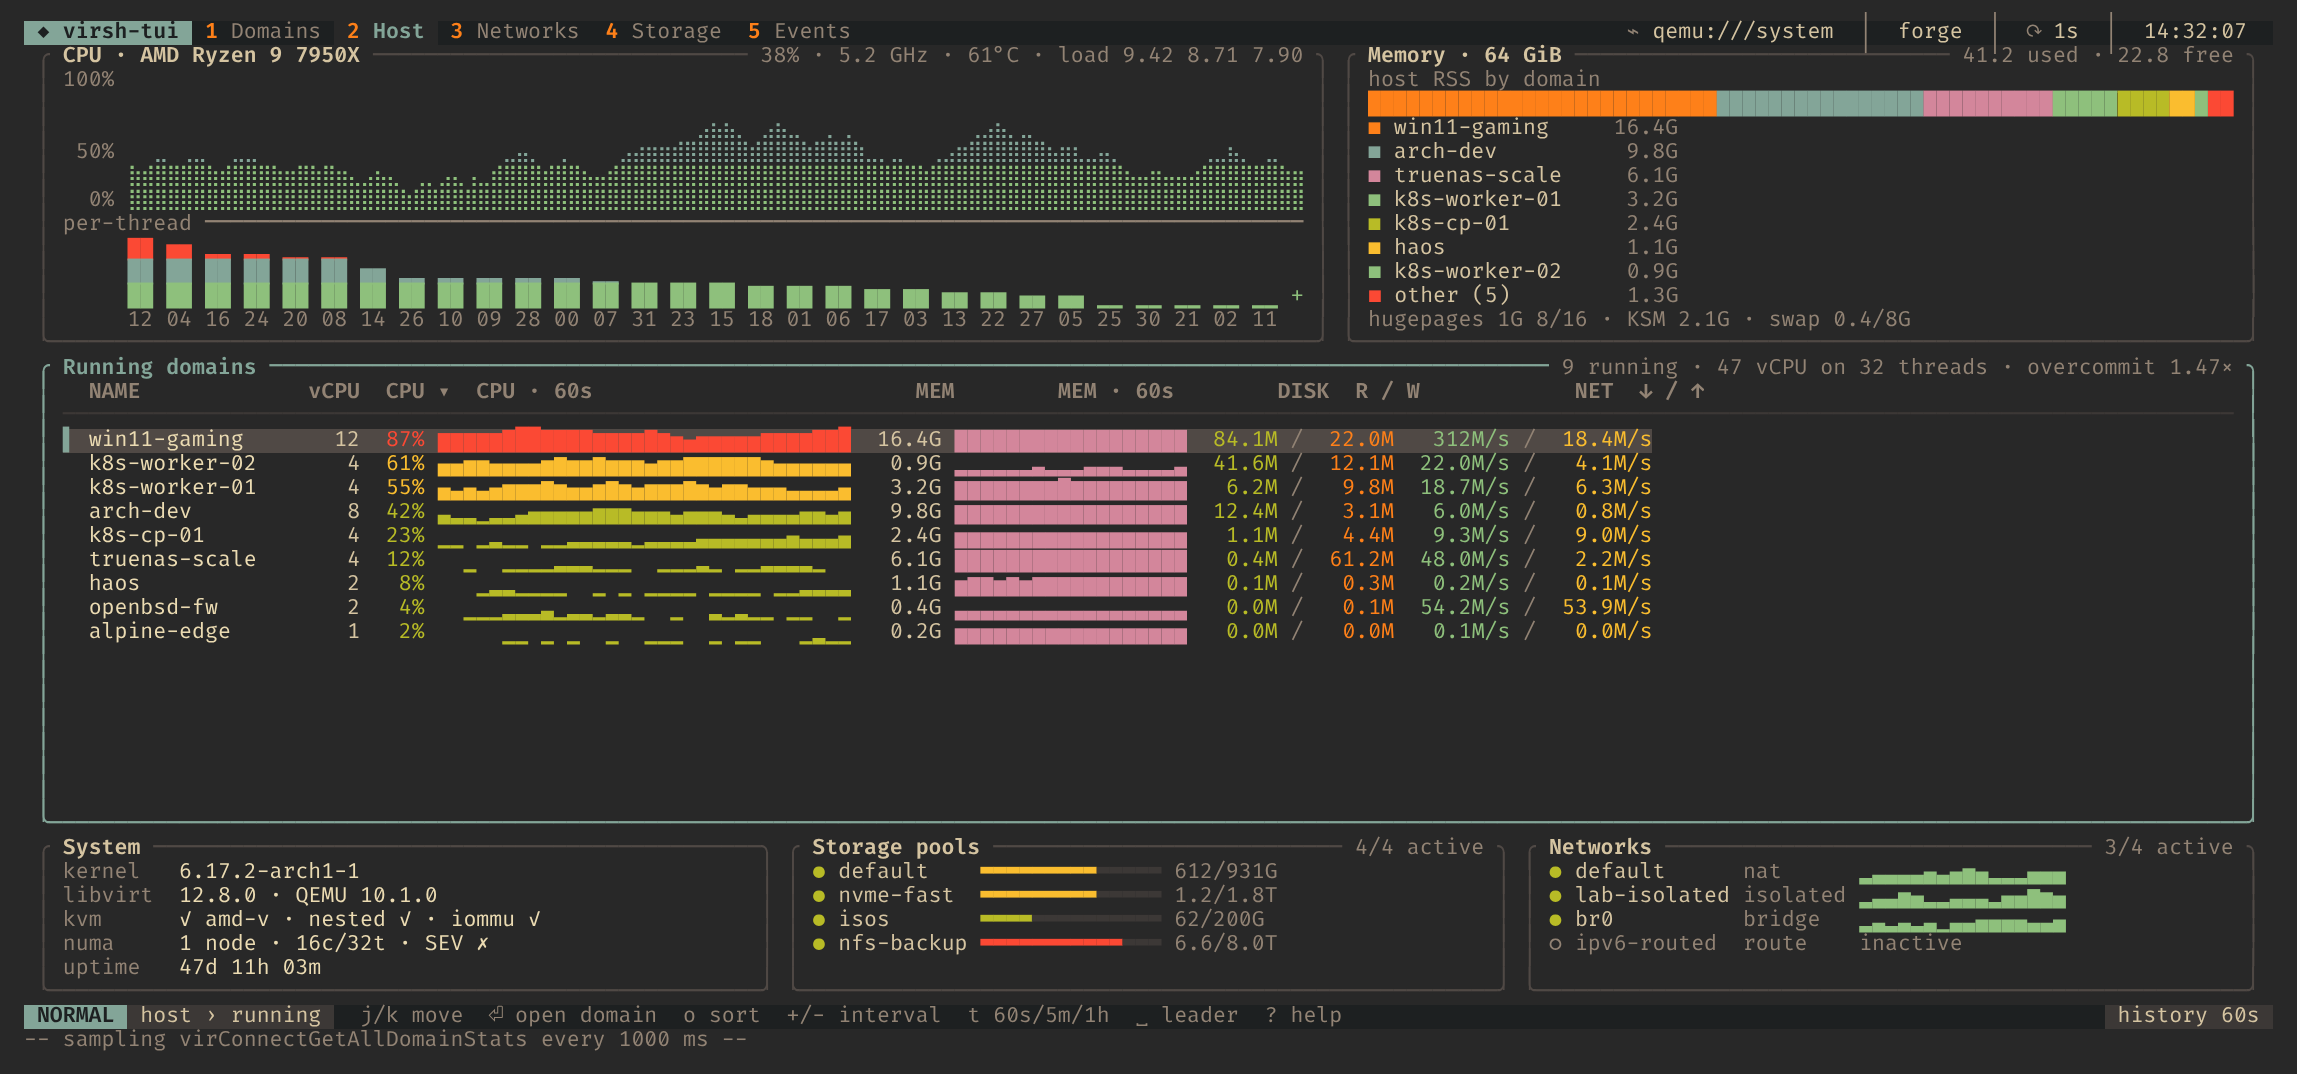
Task: Click the isos pool status dot
Action: [x=819, y=920]
